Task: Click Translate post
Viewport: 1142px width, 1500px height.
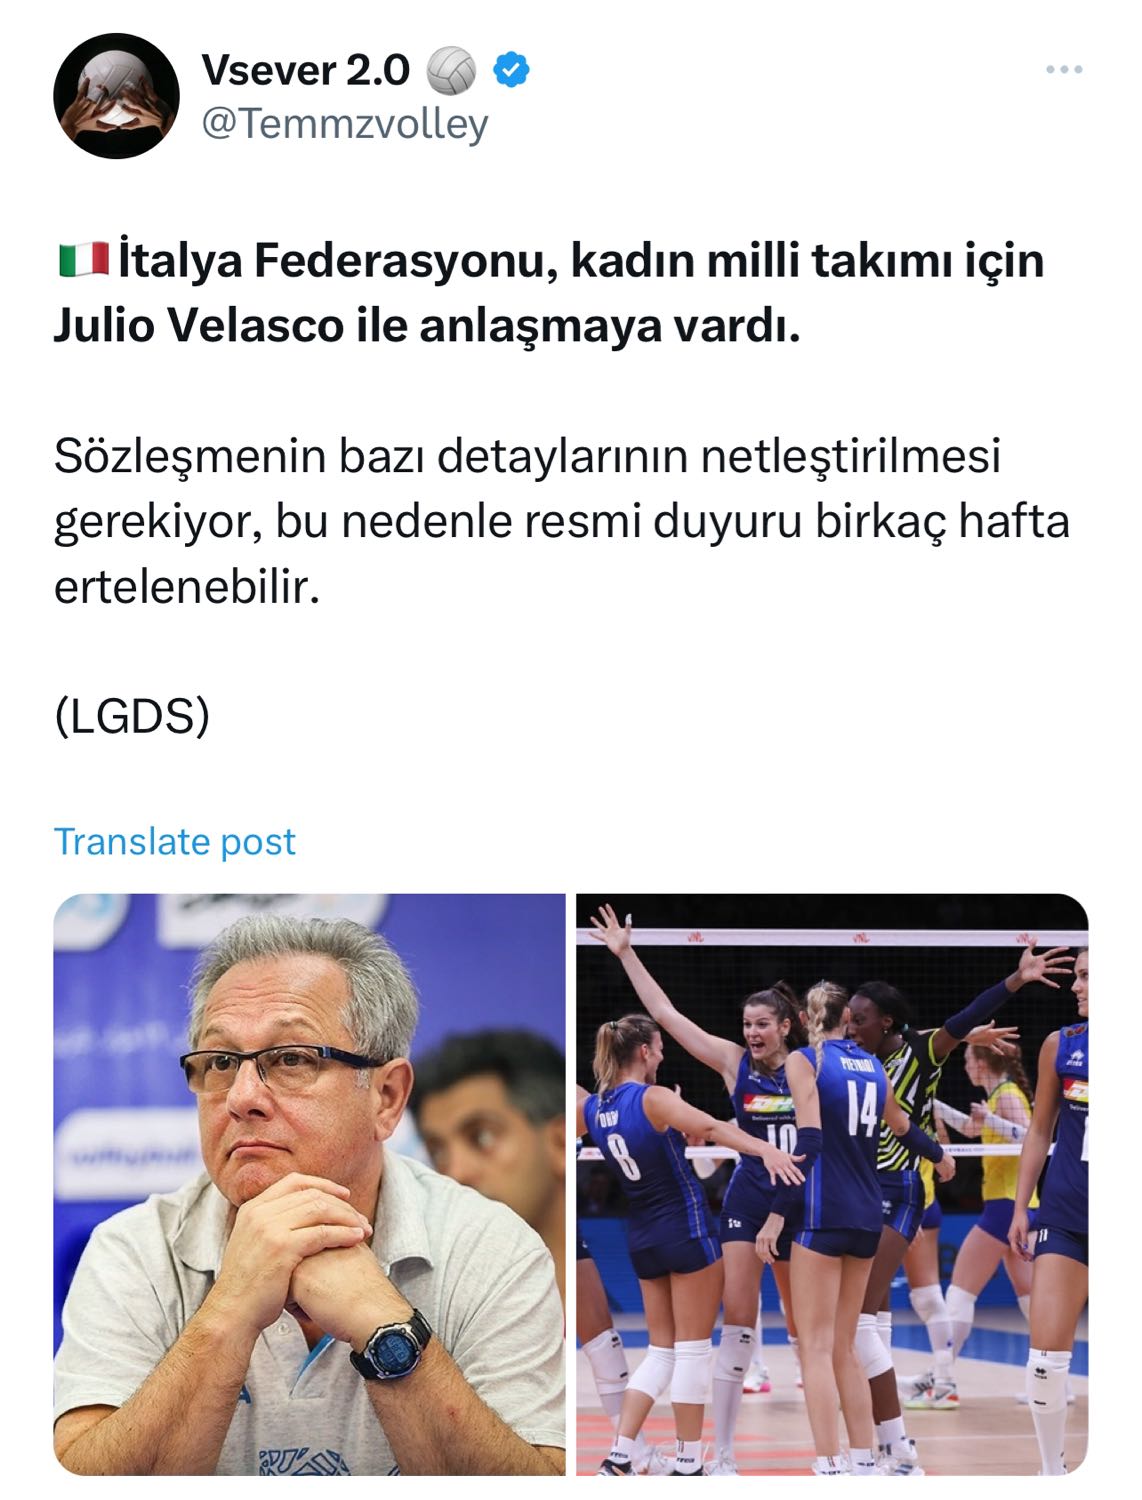Action: click(175, 842)
